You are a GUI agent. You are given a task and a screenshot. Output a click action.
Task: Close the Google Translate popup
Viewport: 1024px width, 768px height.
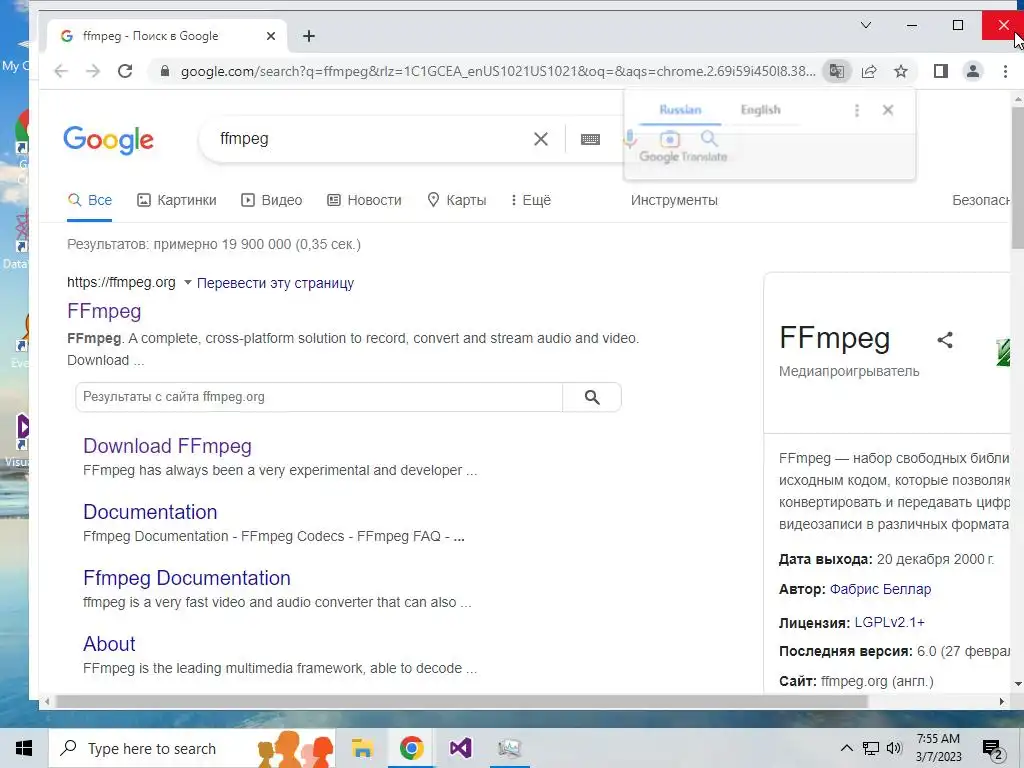[x=888, y=110]
